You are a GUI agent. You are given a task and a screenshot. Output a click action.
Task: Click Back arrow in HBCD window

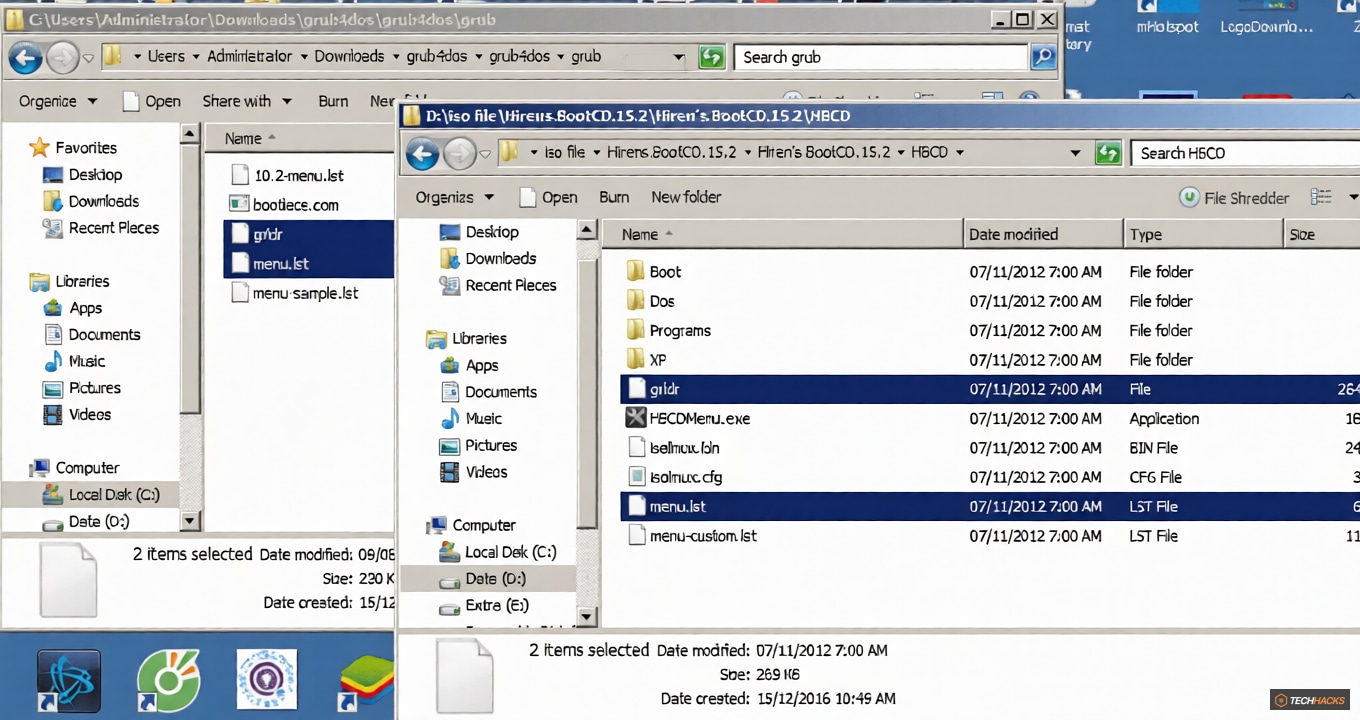click(423, 153)
